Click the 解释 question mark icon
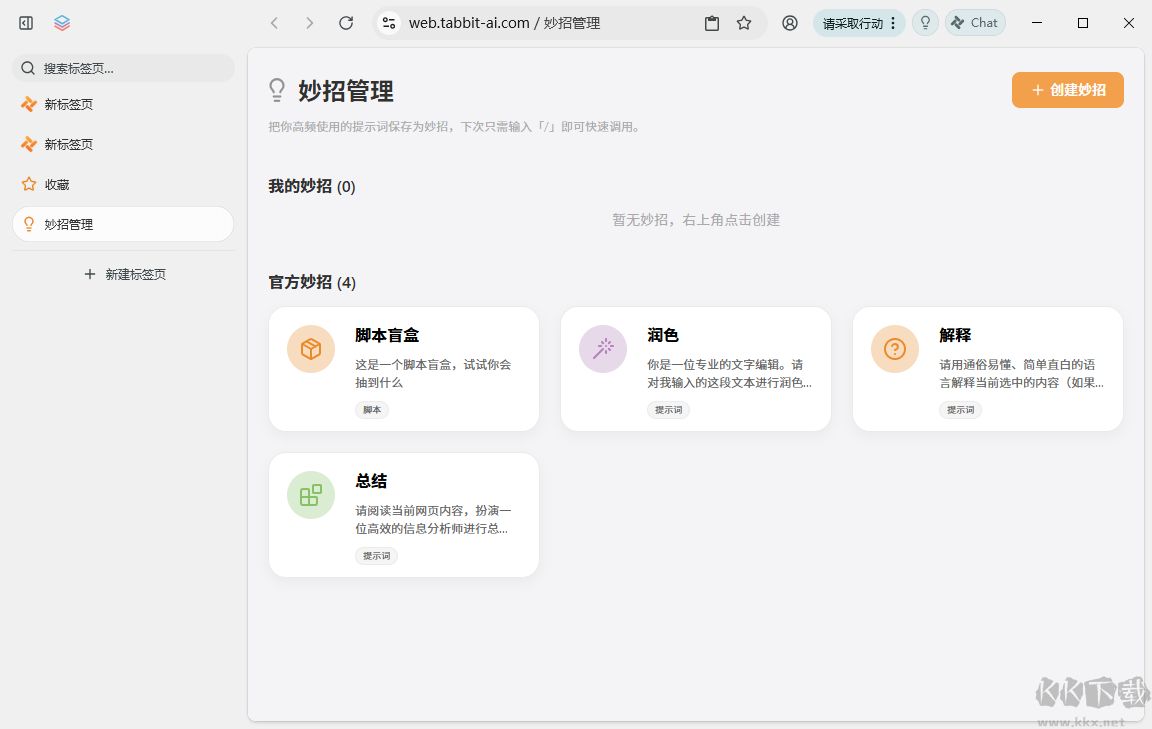This screenshot has width=1152, height=729. tap(894, 349)
